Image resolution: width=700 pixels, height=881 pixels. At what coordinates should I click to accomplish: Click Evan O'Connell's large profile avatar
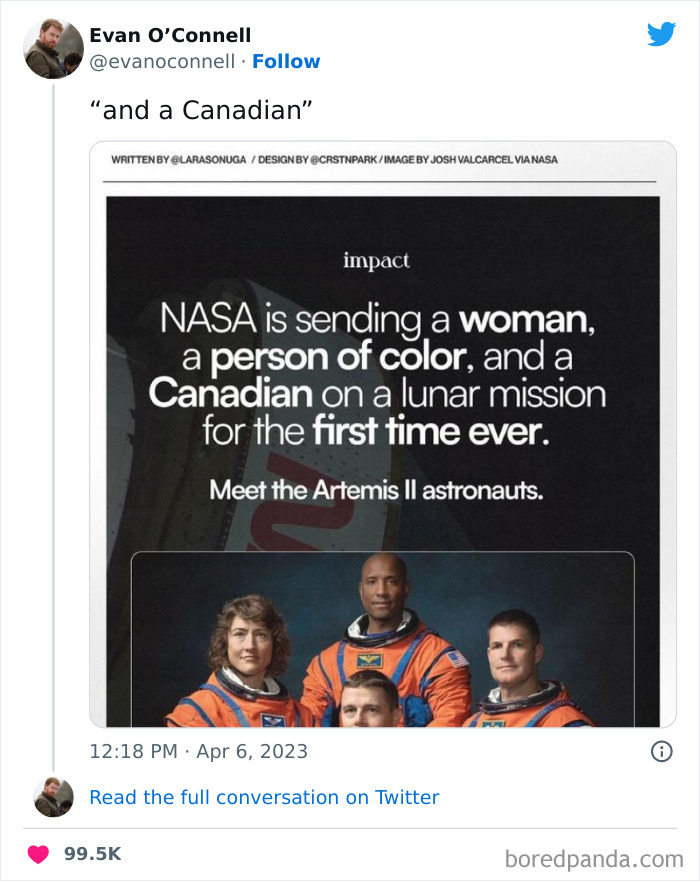click(53, 48)
